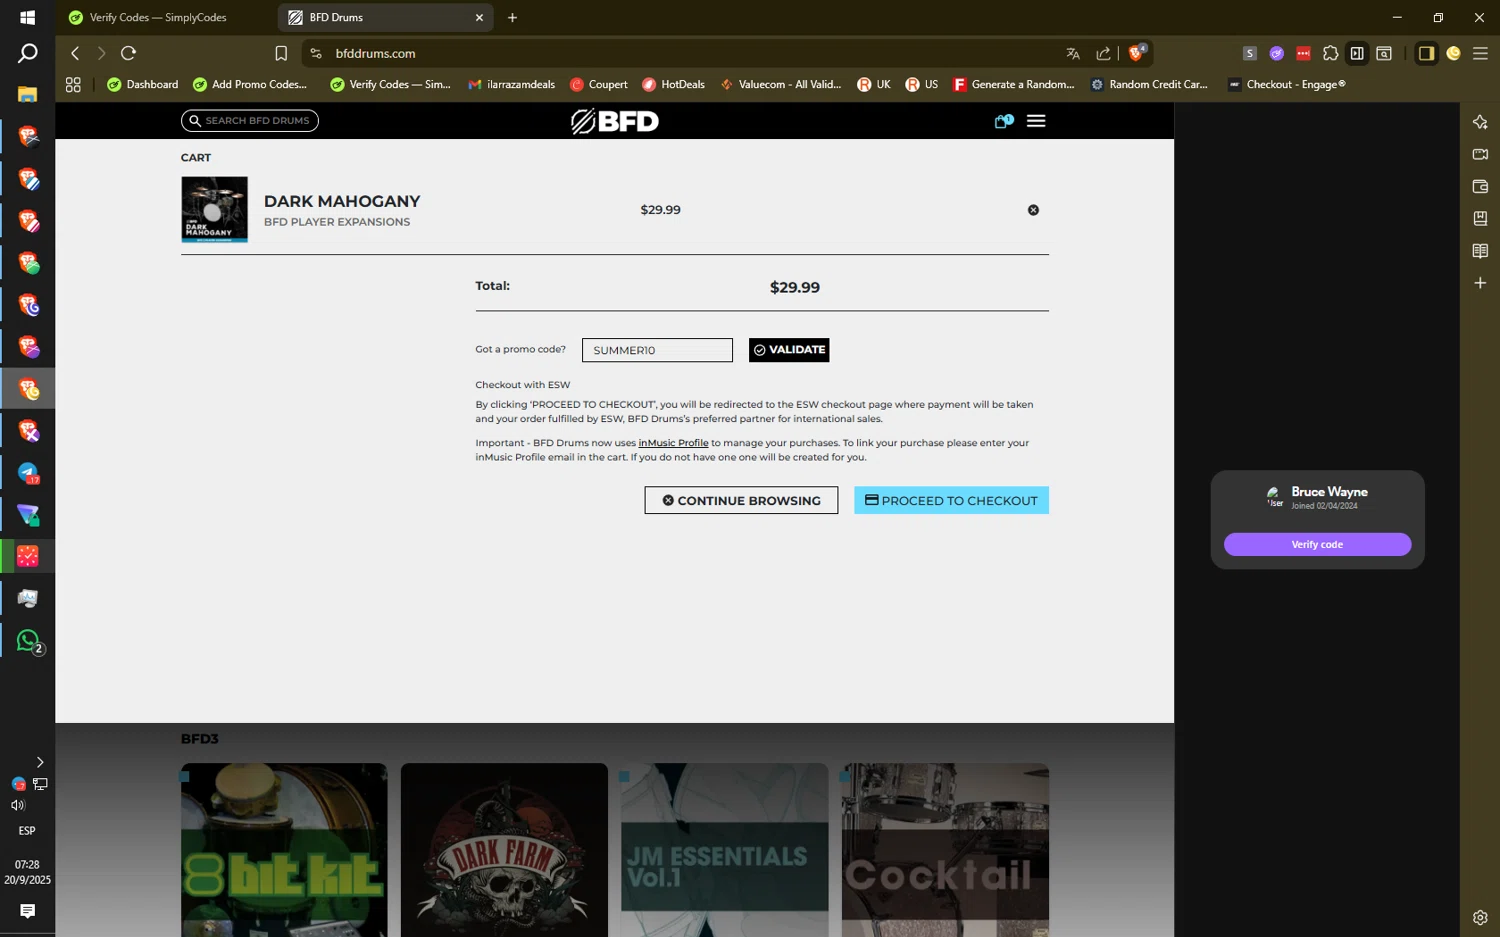
Task: Open the Leo AI sparkle sidebar icon
Action: (1480, 122)
